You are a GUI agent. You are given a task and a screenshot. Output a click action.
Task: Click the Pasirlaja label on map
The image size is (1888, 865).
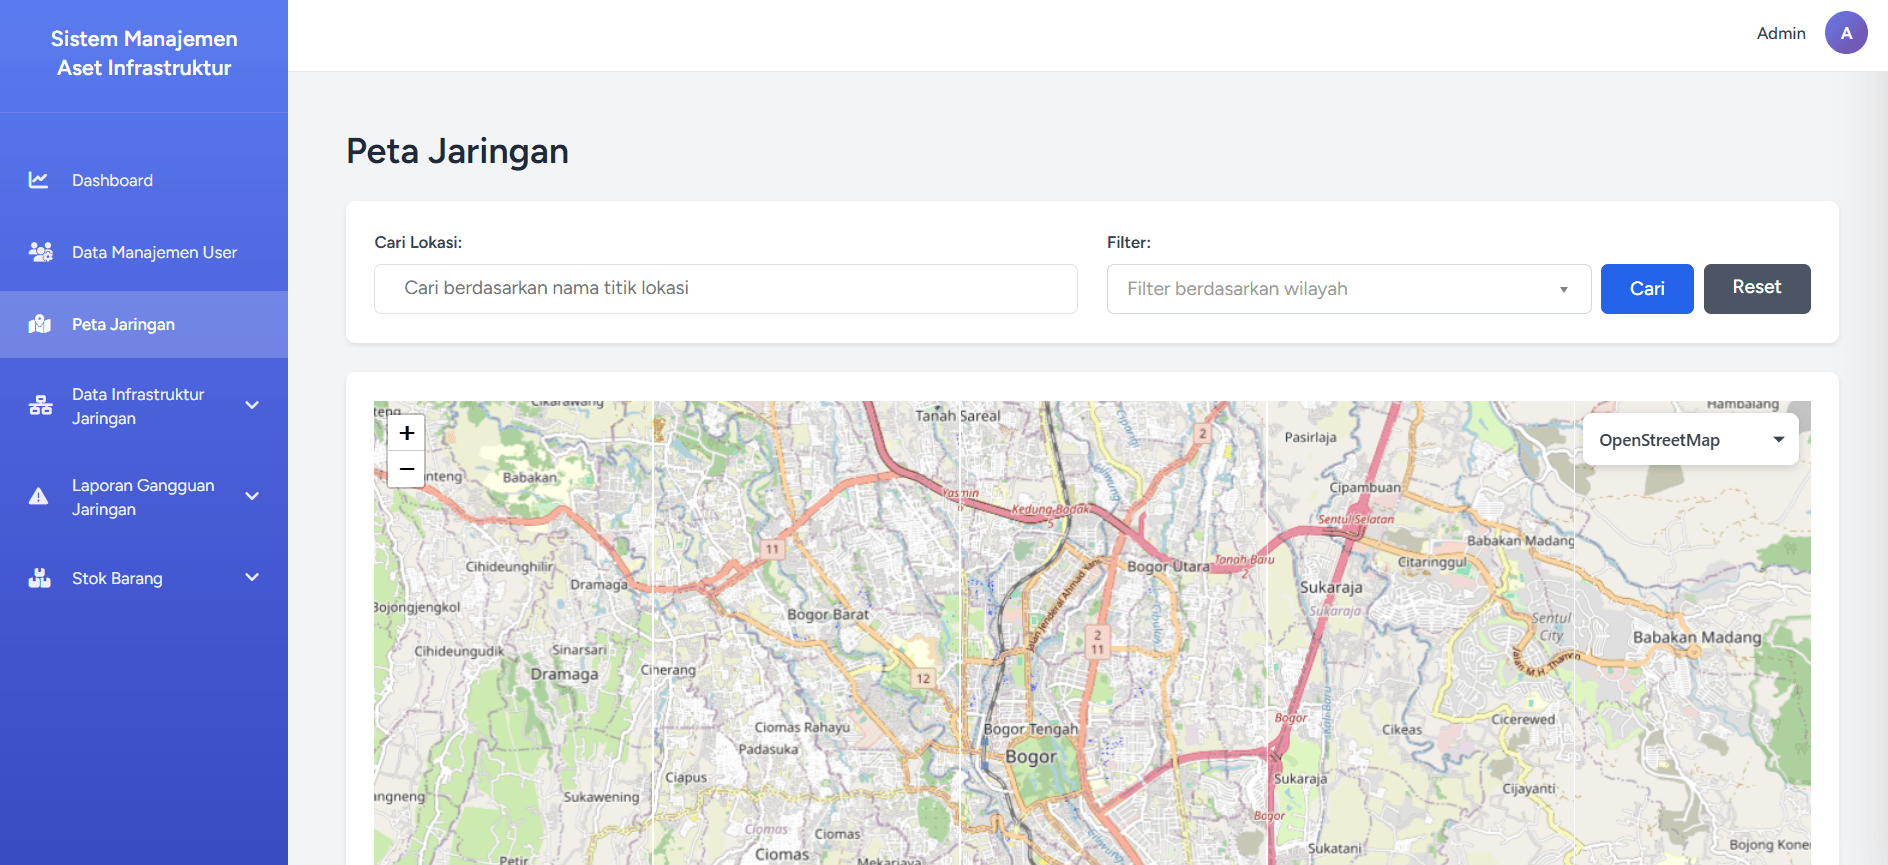[x=1310, y=437]
